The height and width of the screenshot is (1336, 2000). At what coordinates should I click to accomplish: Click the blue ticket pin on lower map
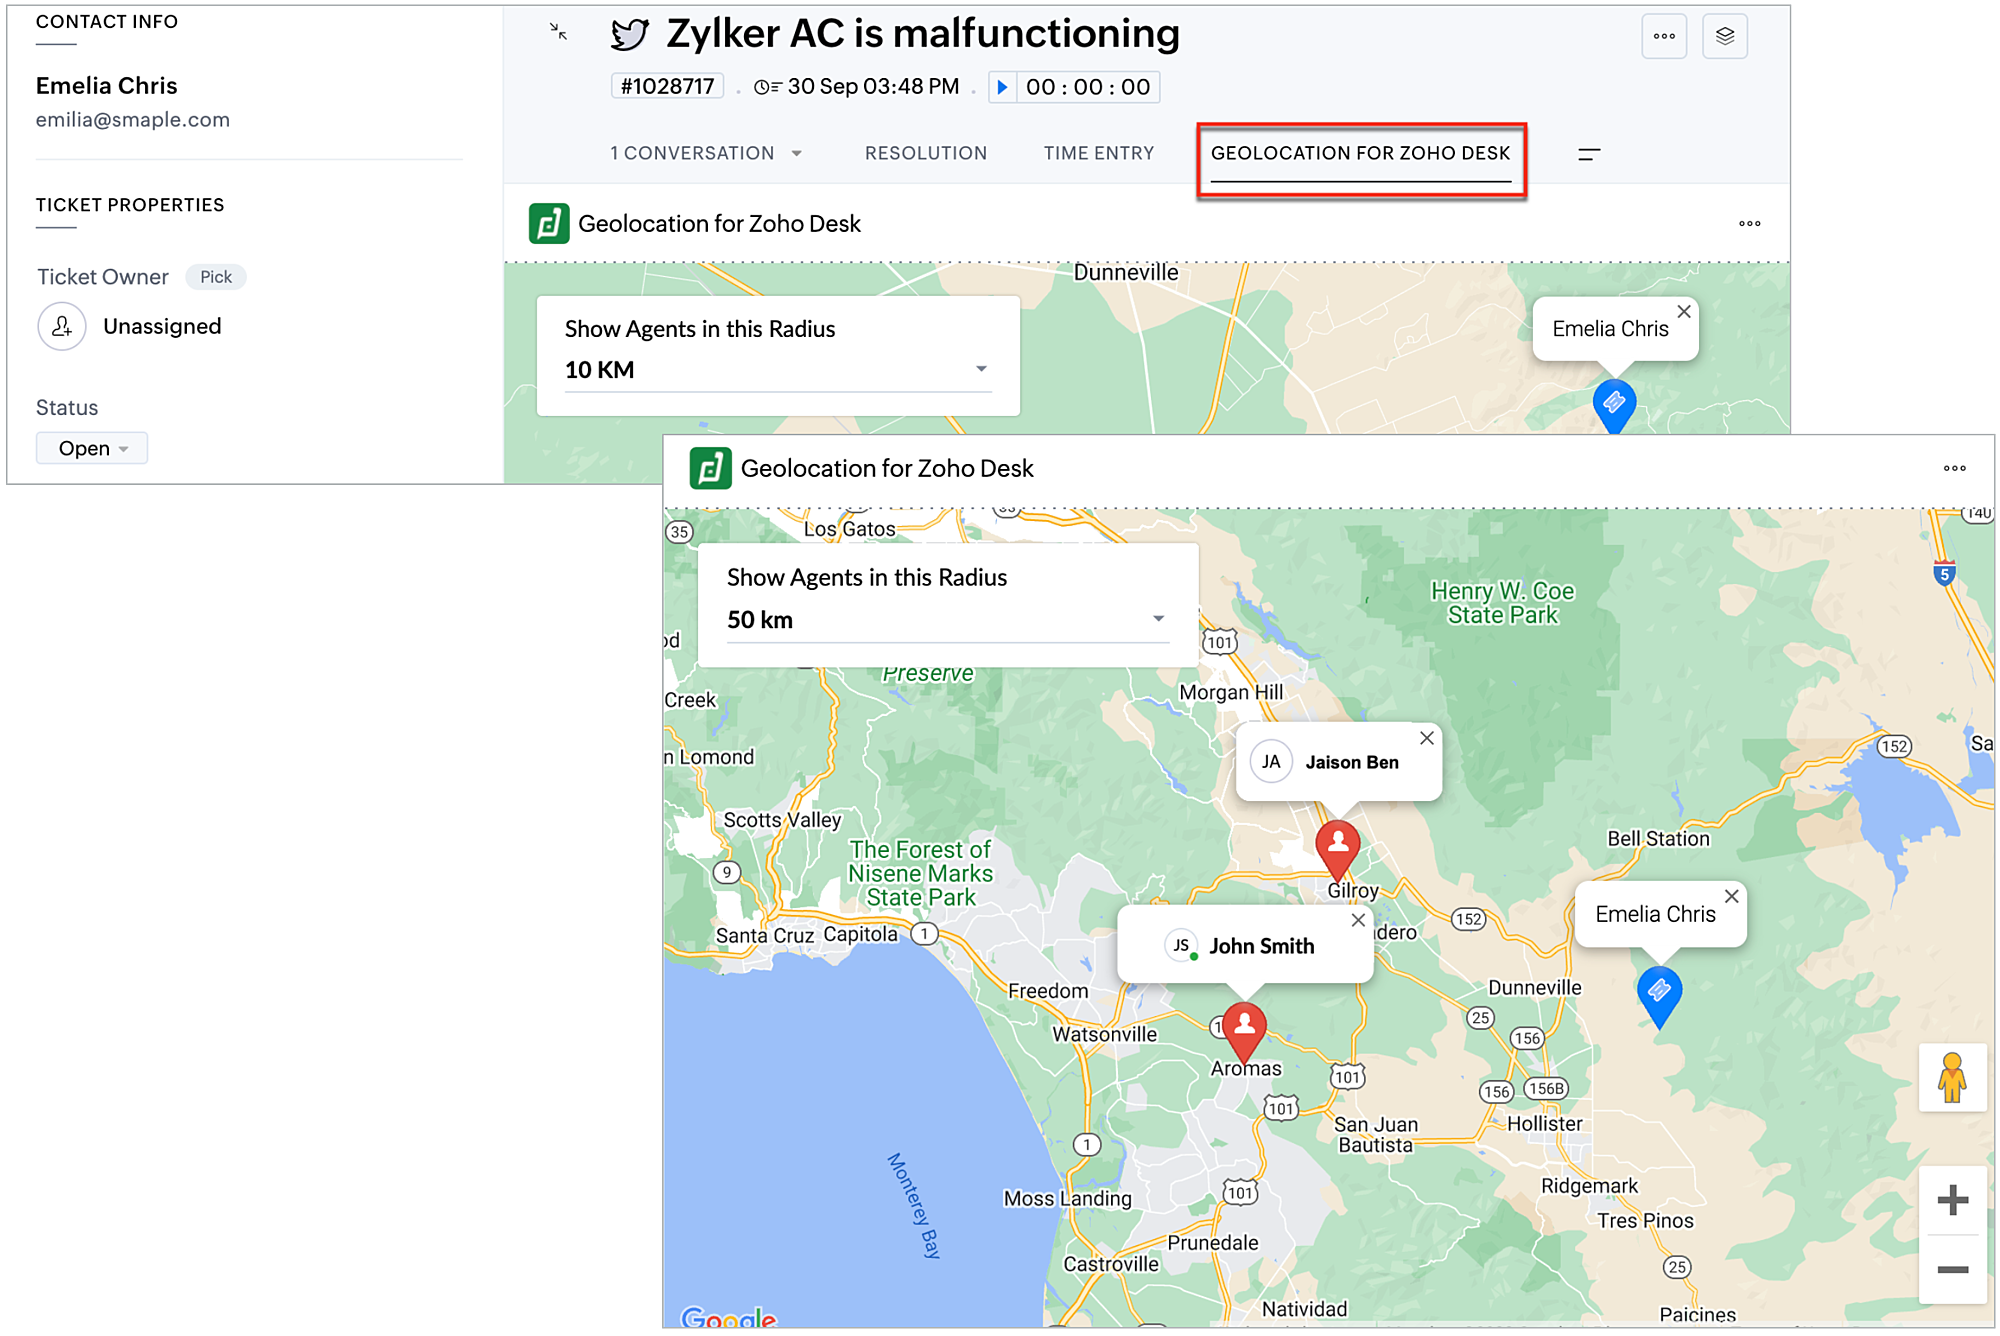[x=1660, y=996]
